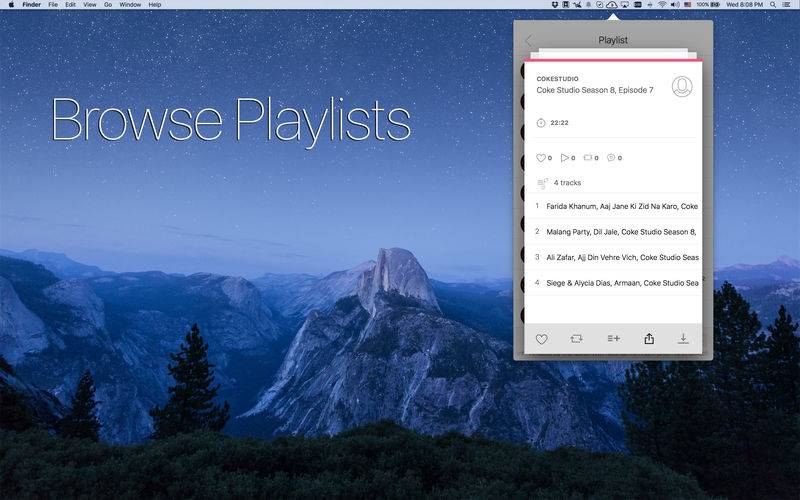Open the Help menu
This screenshot has width=800, height=500.
[x=155, y=5]
